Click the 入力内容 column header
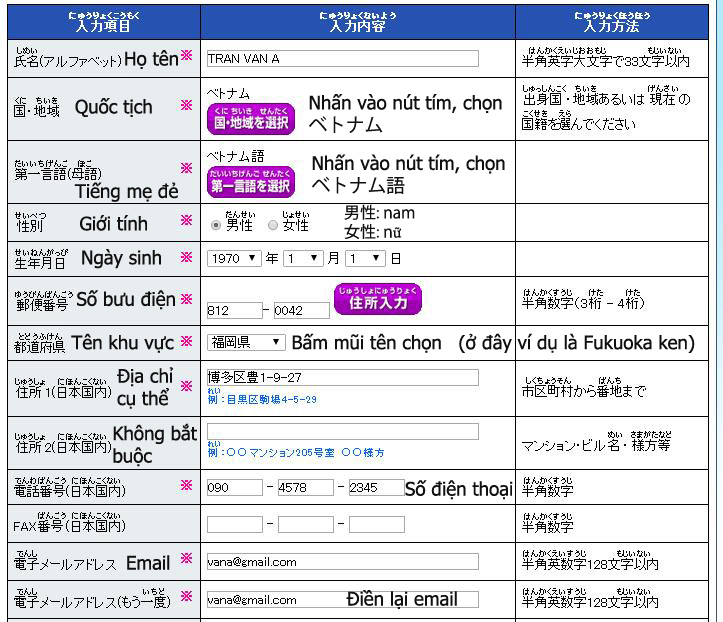 pos(358,22)
